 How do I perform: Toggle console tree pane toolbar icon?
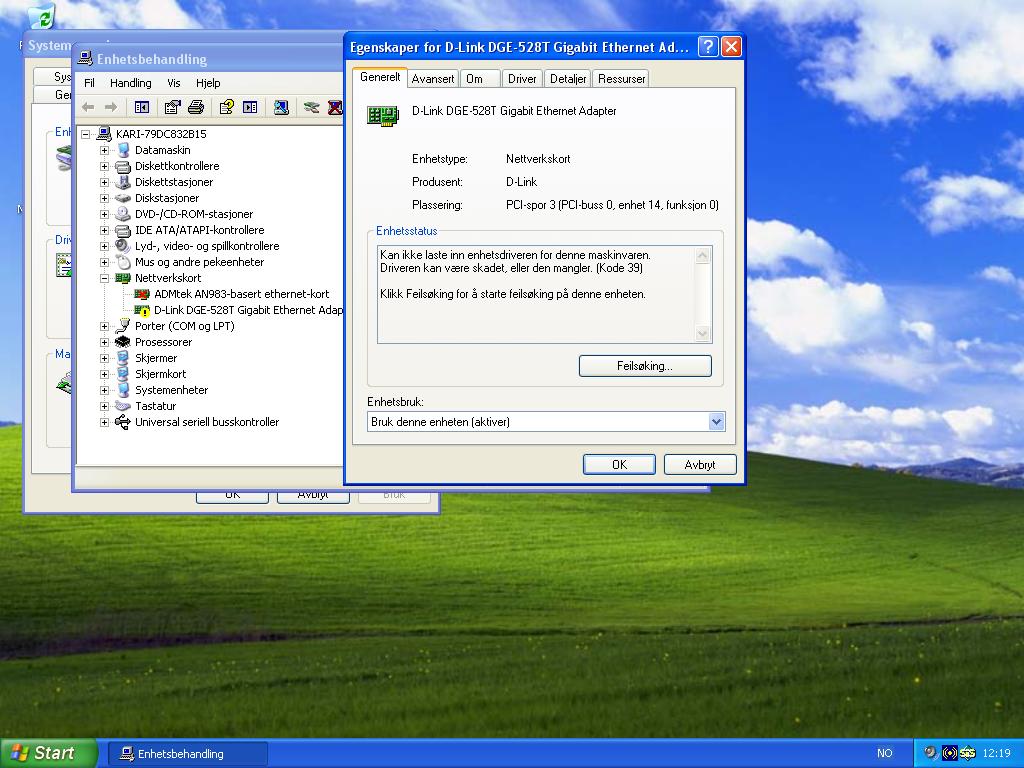(142, 107)
